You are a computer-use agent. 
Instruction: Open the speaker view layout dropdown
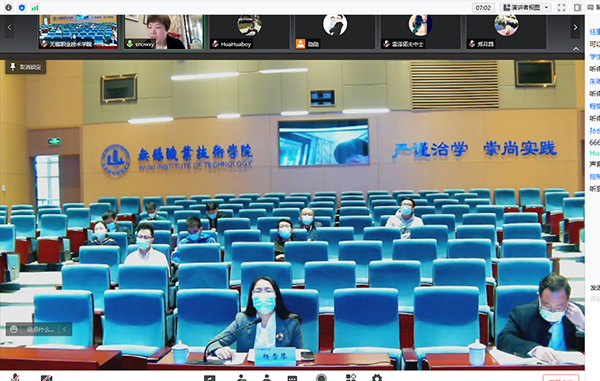click(x=526, y=7)
